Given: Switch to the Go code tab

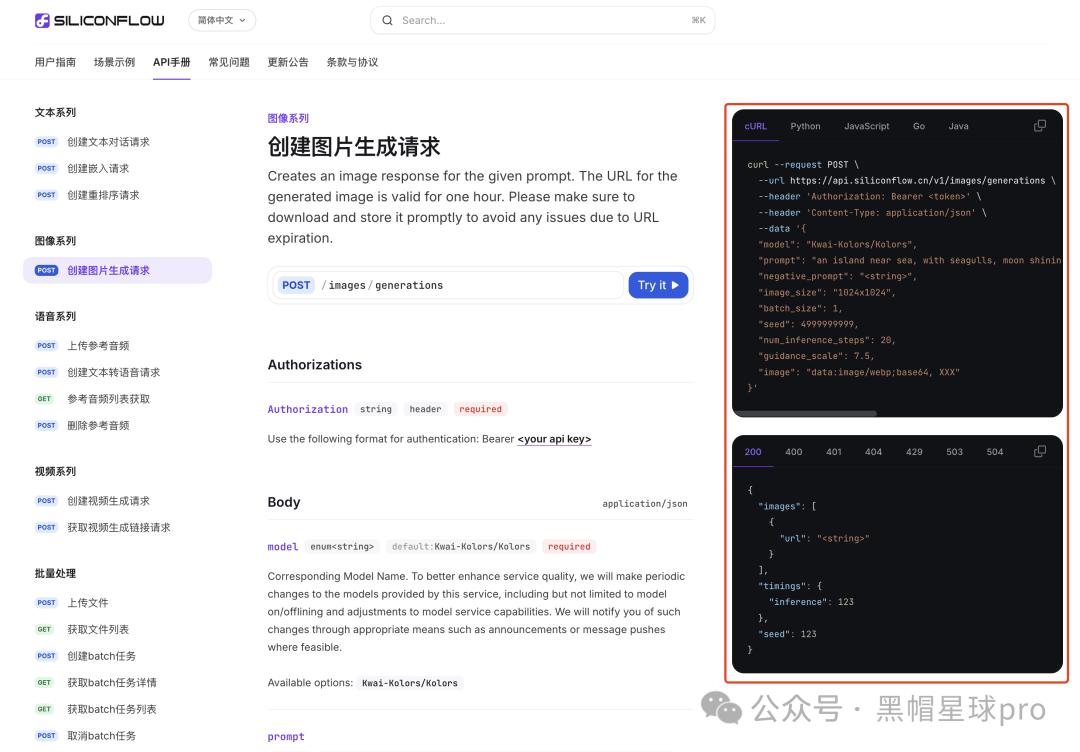Looking at the screenshot, I should pyautogui.click(x=919, y=126).
